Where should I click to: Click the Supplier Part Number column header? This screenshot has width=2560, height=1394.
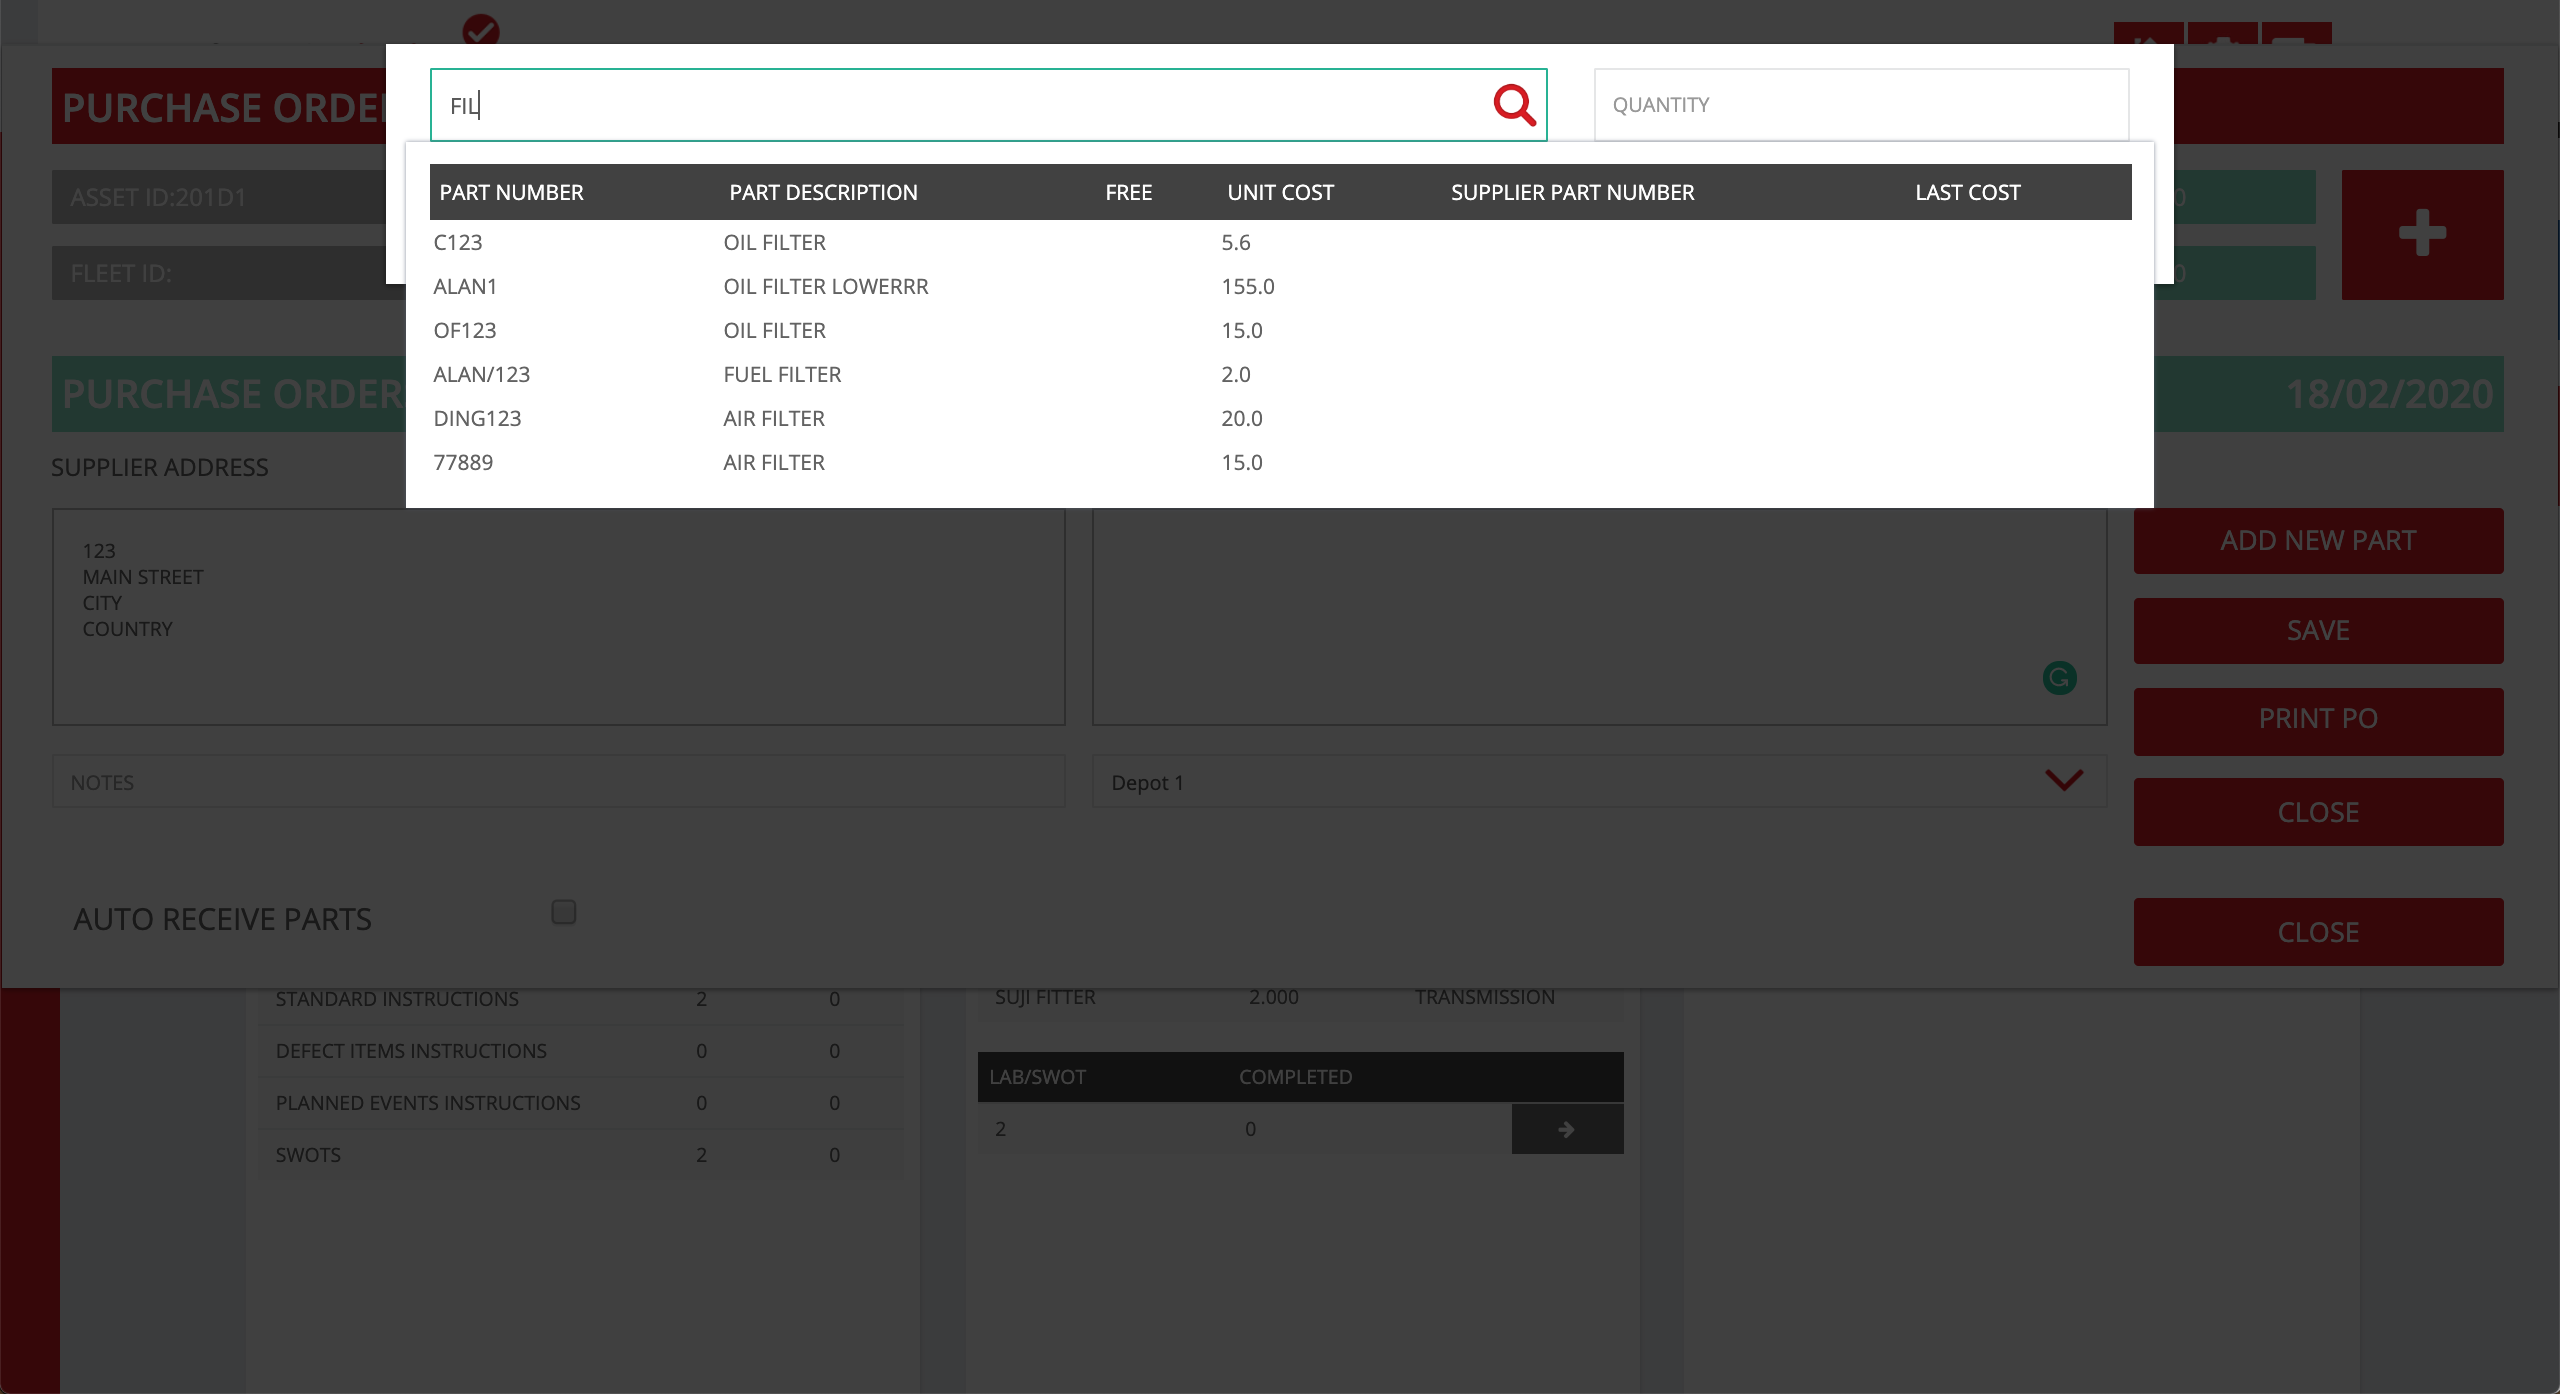tap(1572, 192)
